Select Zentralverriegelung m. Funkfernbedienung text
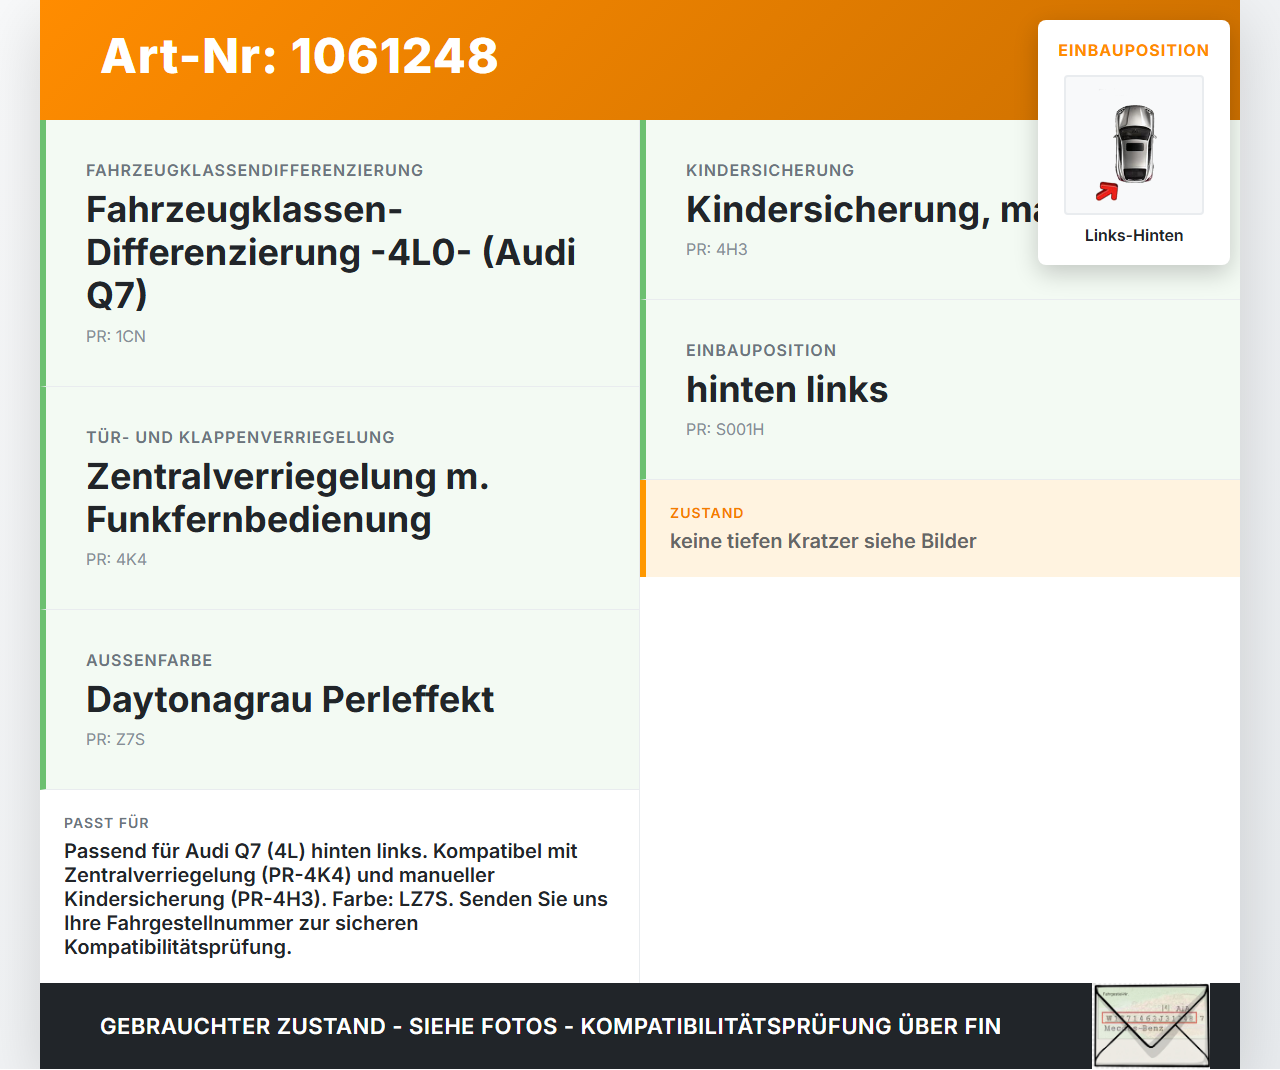Screen dimensions: 1280x1070 (x=288, y=498)
